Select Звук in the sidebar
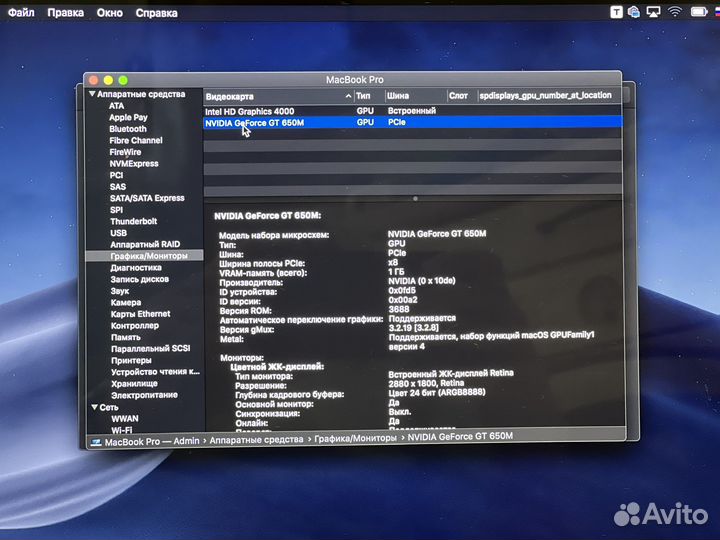The width and height of the screenshot is (720, 540). coord(120,291)
